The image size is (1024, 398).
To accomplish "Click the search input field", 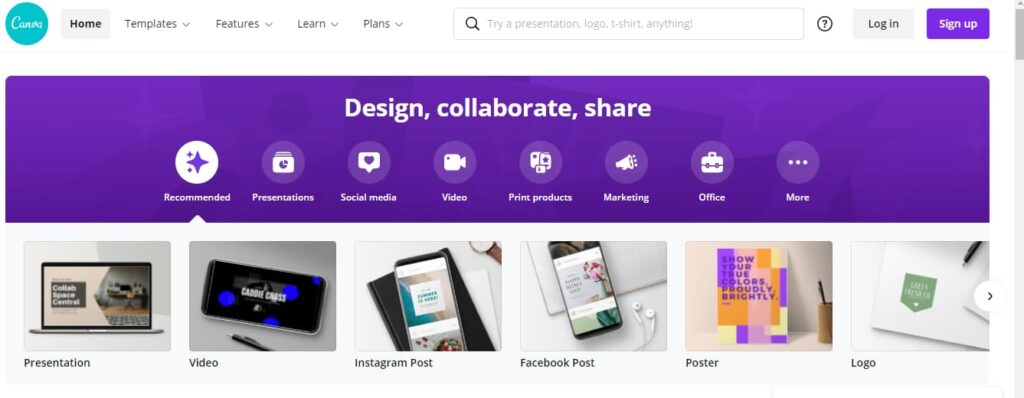I will (628, 24).
